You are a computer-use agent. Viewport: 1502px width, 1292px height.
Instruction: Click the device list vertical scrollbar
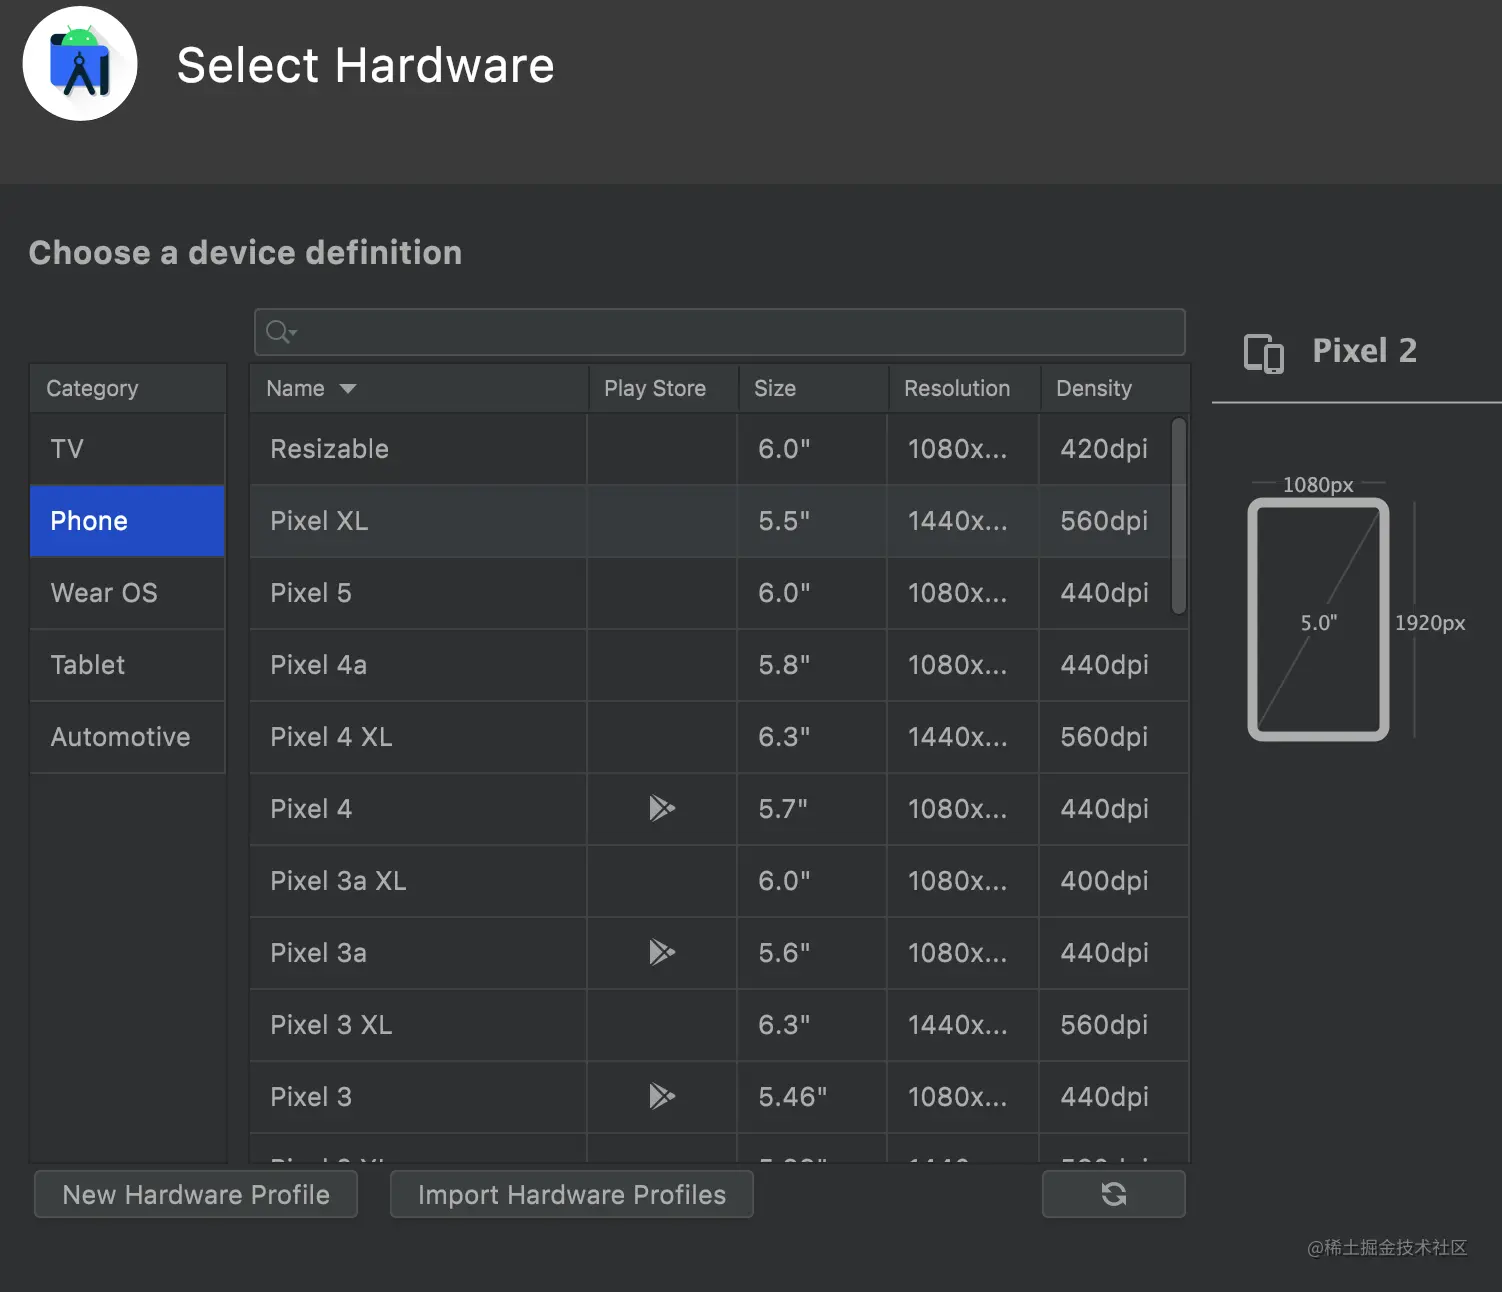[1179, 516]
